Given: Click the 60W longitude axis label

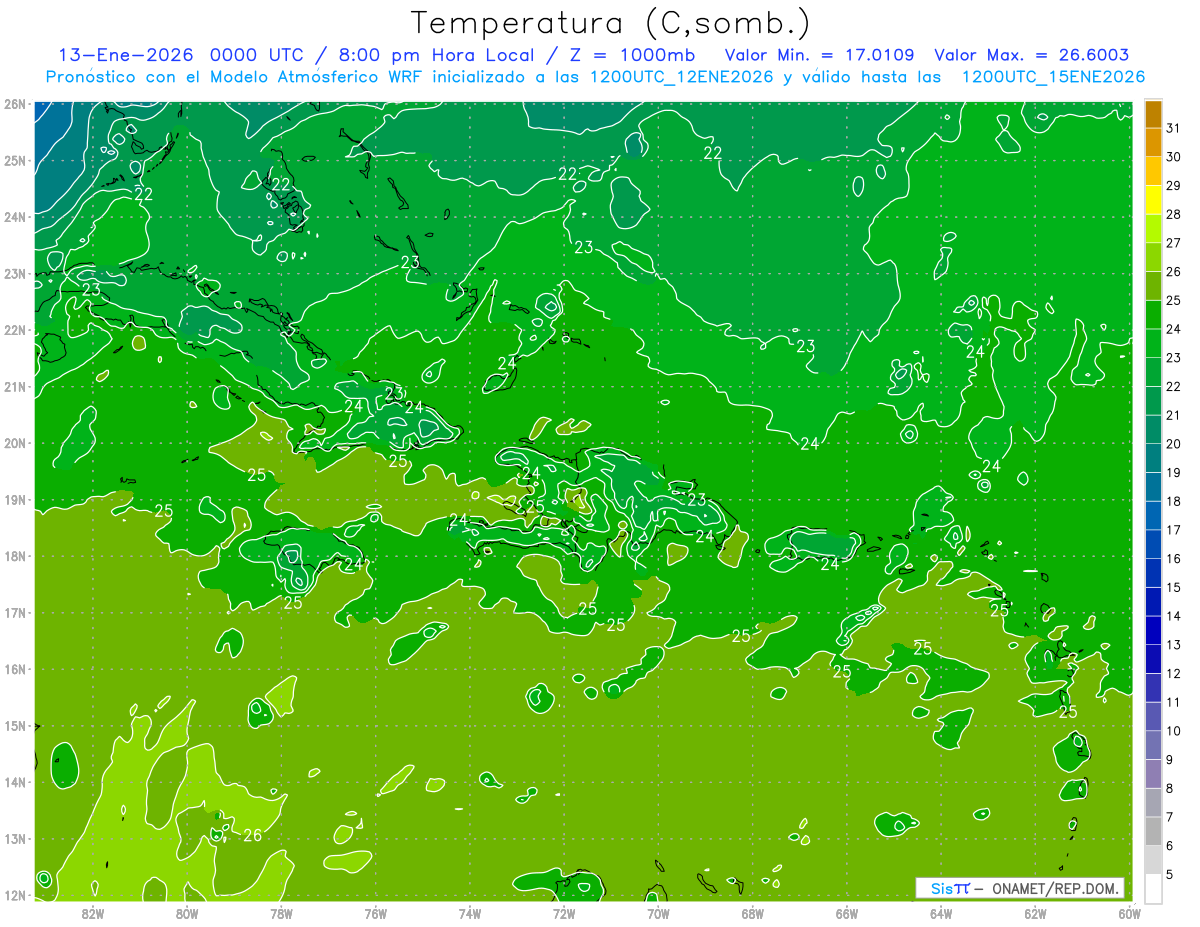Looking at the screenshot, I should (1130, 913).
